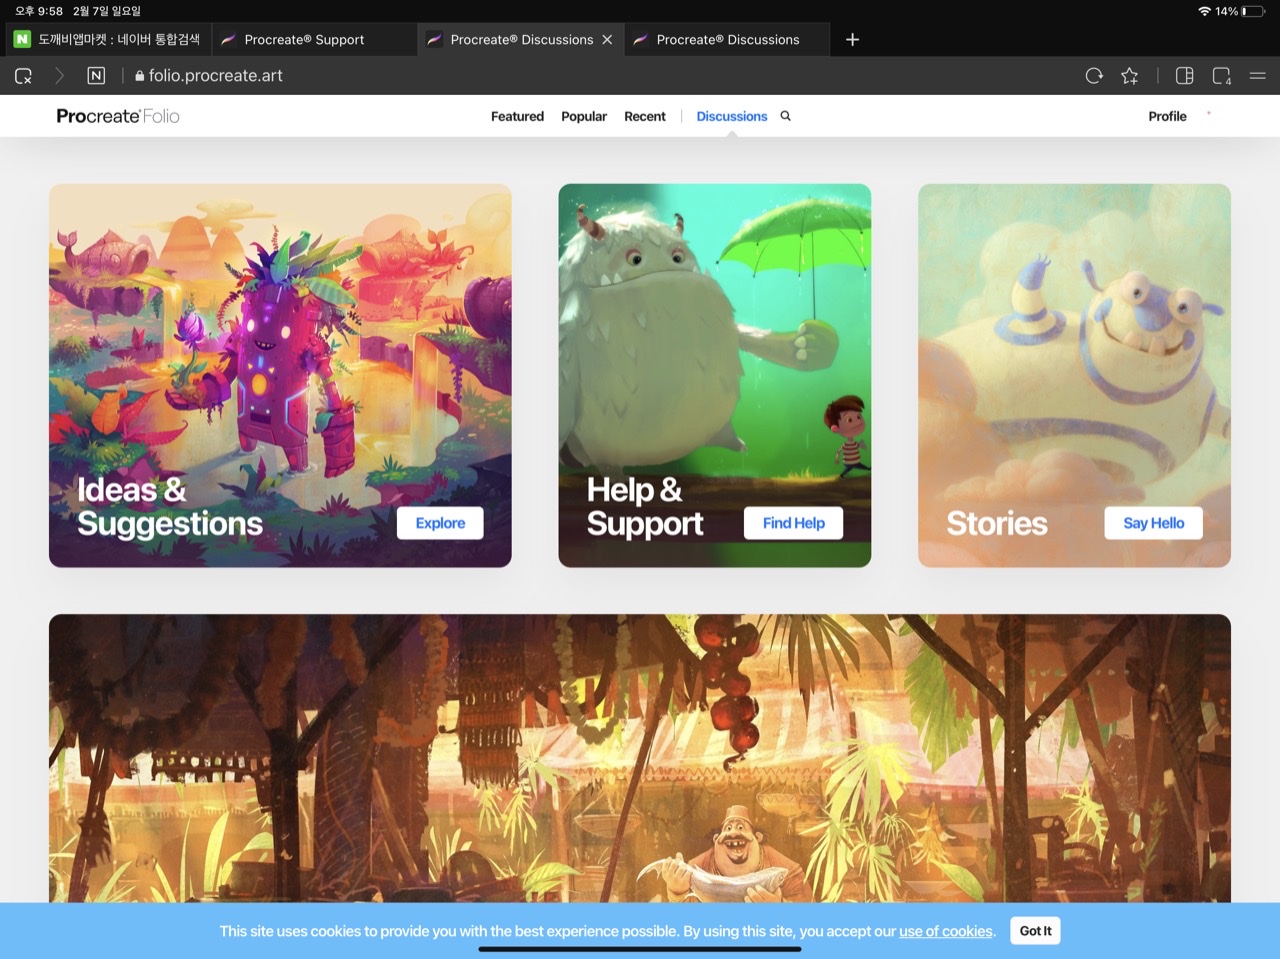1280x959 pixels.
Task: Switch to the Procreate Support tab
Action: coord(314,39)
